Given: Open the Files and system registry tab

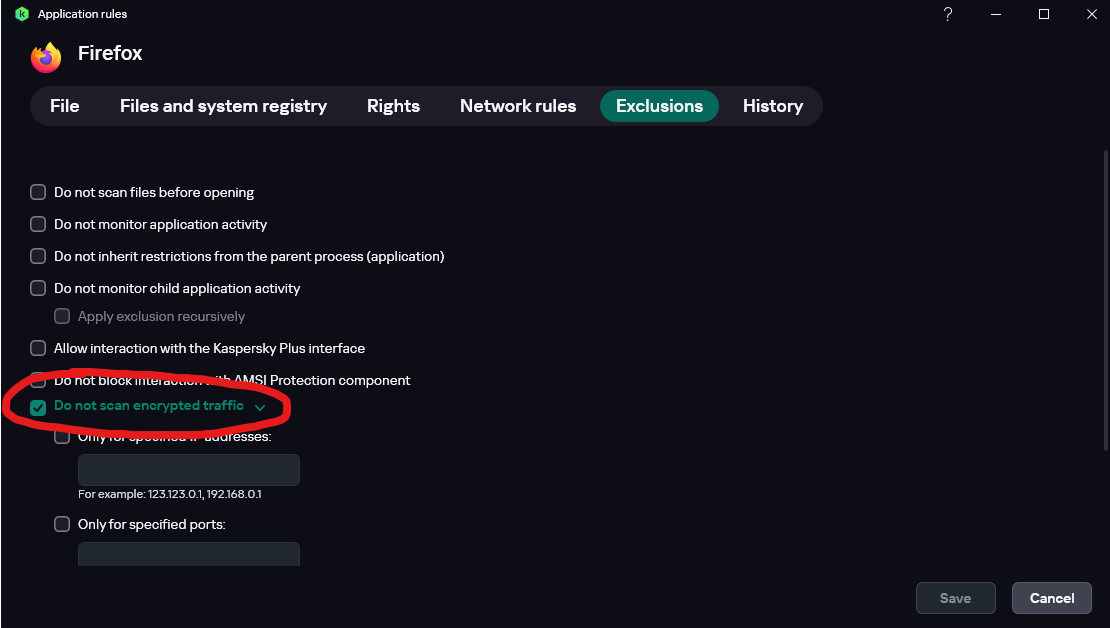Looking at the screenshot, I should point(223,106).
